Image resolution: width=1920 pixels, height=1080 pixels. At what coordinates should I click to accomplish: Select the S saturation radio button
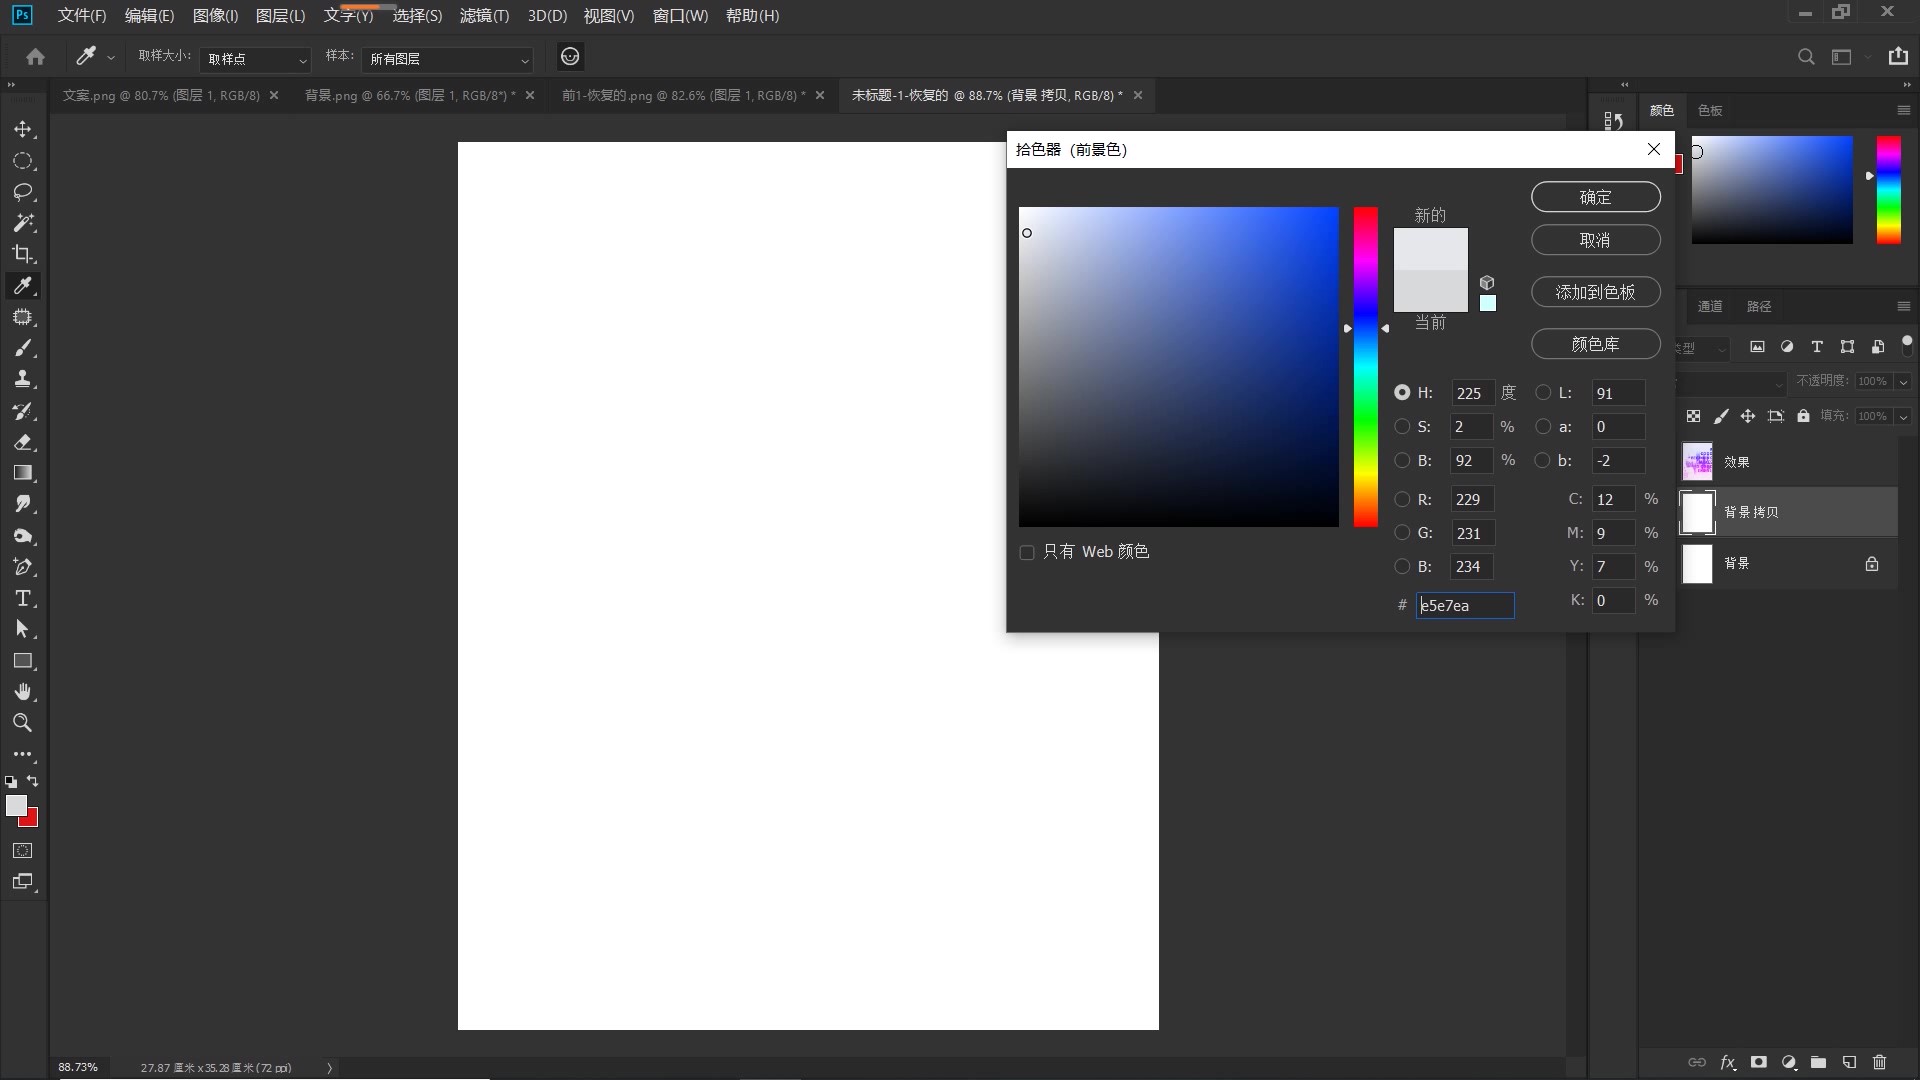(x=1402, y=427)
